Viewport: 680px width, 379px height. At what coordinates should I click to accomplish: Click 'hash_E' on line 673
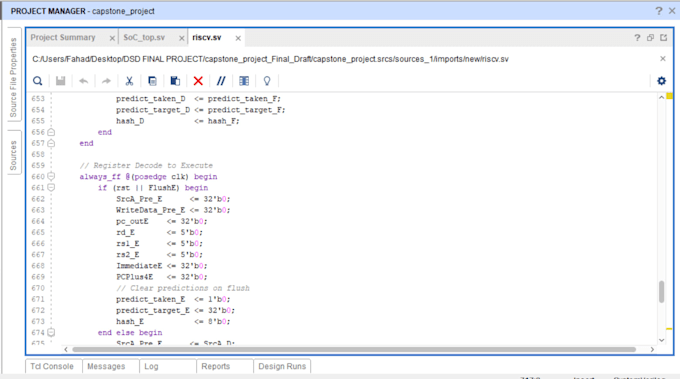tap(130, 322)
